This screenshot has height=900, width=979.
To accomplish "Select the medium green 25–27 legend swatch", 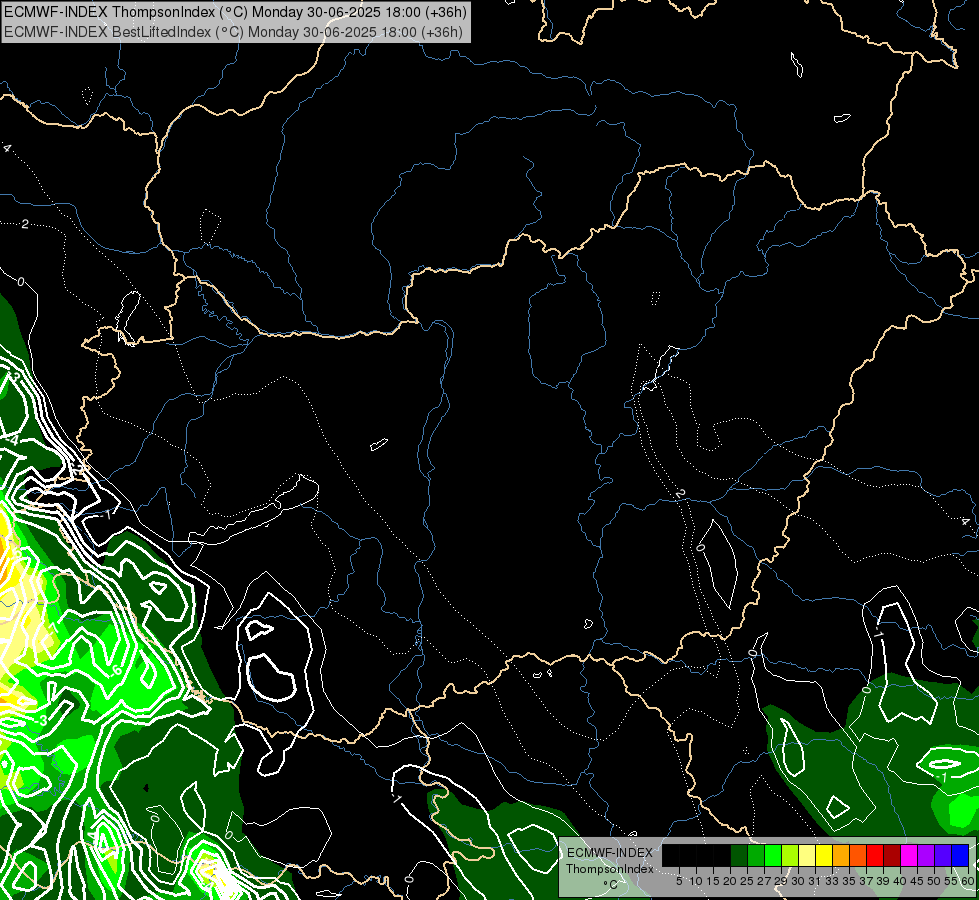I will click(x=756, y=855).
